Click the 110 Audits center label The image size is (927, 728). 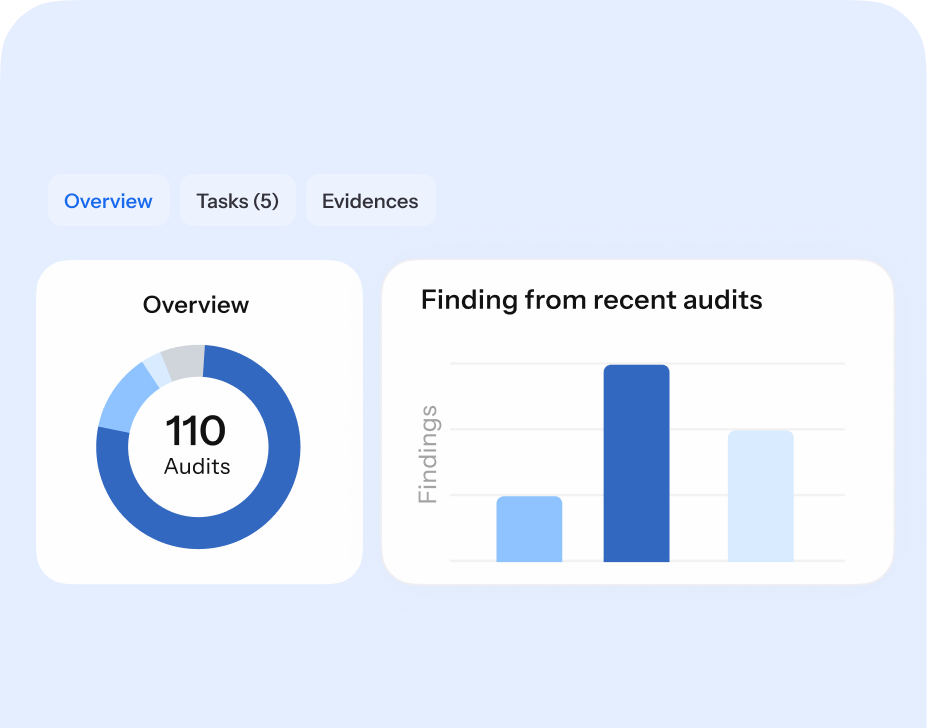[196, 445]
